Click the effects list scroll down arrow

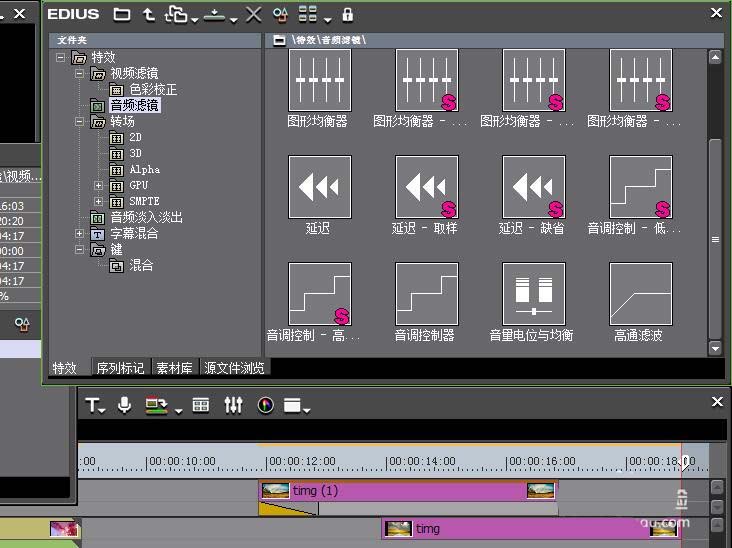click(715, 348)
